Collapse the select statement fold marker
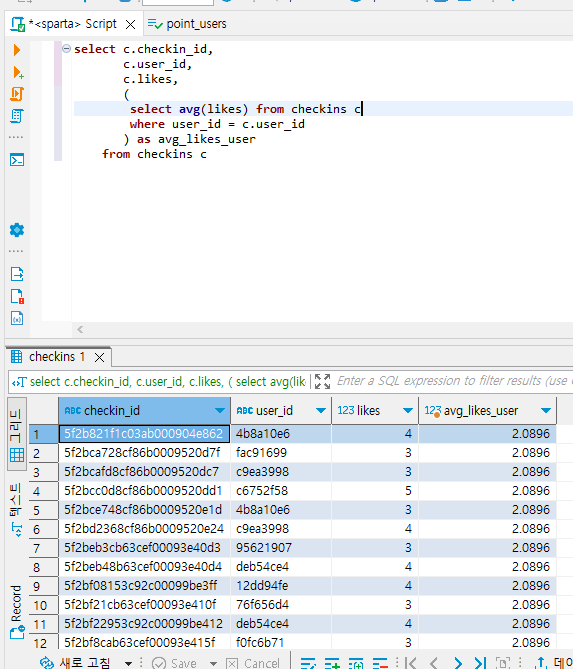The width and height of the screenshot is (573, 669). pyautogui.click(x=66, y=49)
